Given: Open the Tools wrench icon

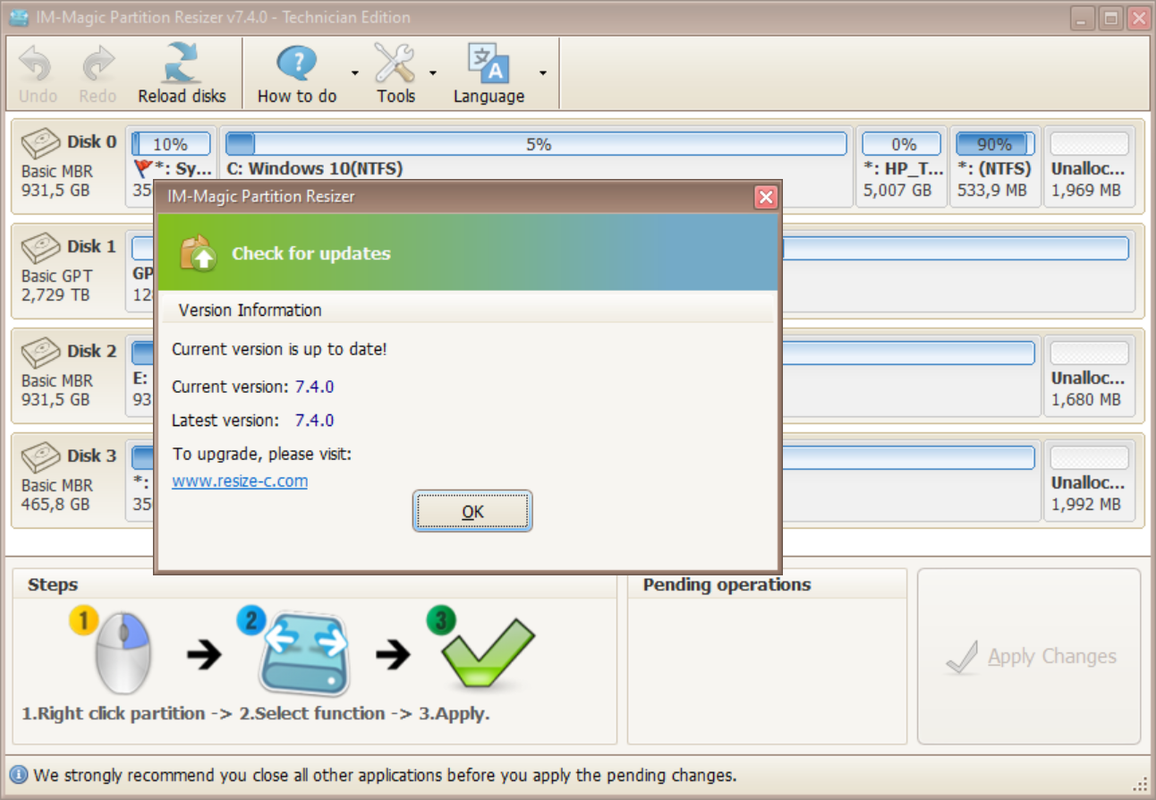Looking at the screenshot, I should point(395,63).
